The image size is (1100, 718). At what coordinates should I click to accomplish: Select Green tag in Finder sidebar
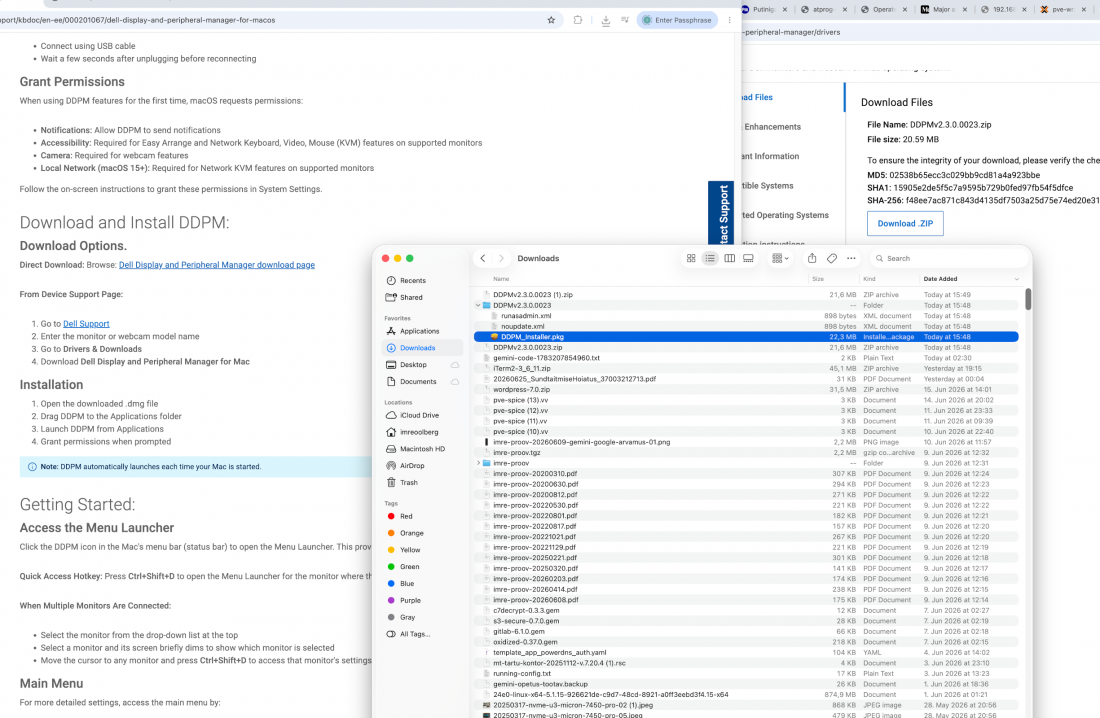pos(410,566)
